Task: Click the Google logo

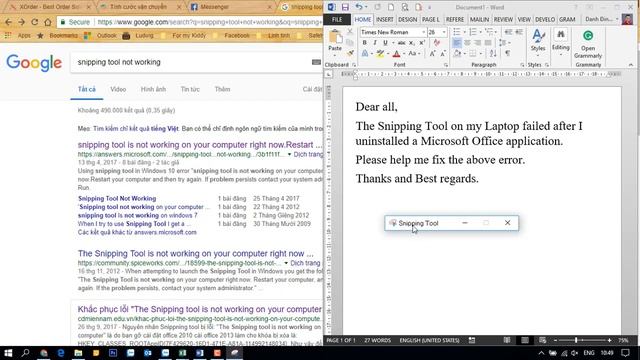Action: pos(34,62)
